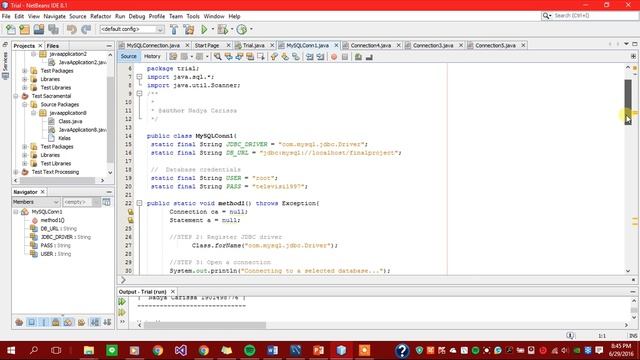Viewport: 640px width, 360px height.
Task: Switch to the History view button
Action: [x=152, y=56]
